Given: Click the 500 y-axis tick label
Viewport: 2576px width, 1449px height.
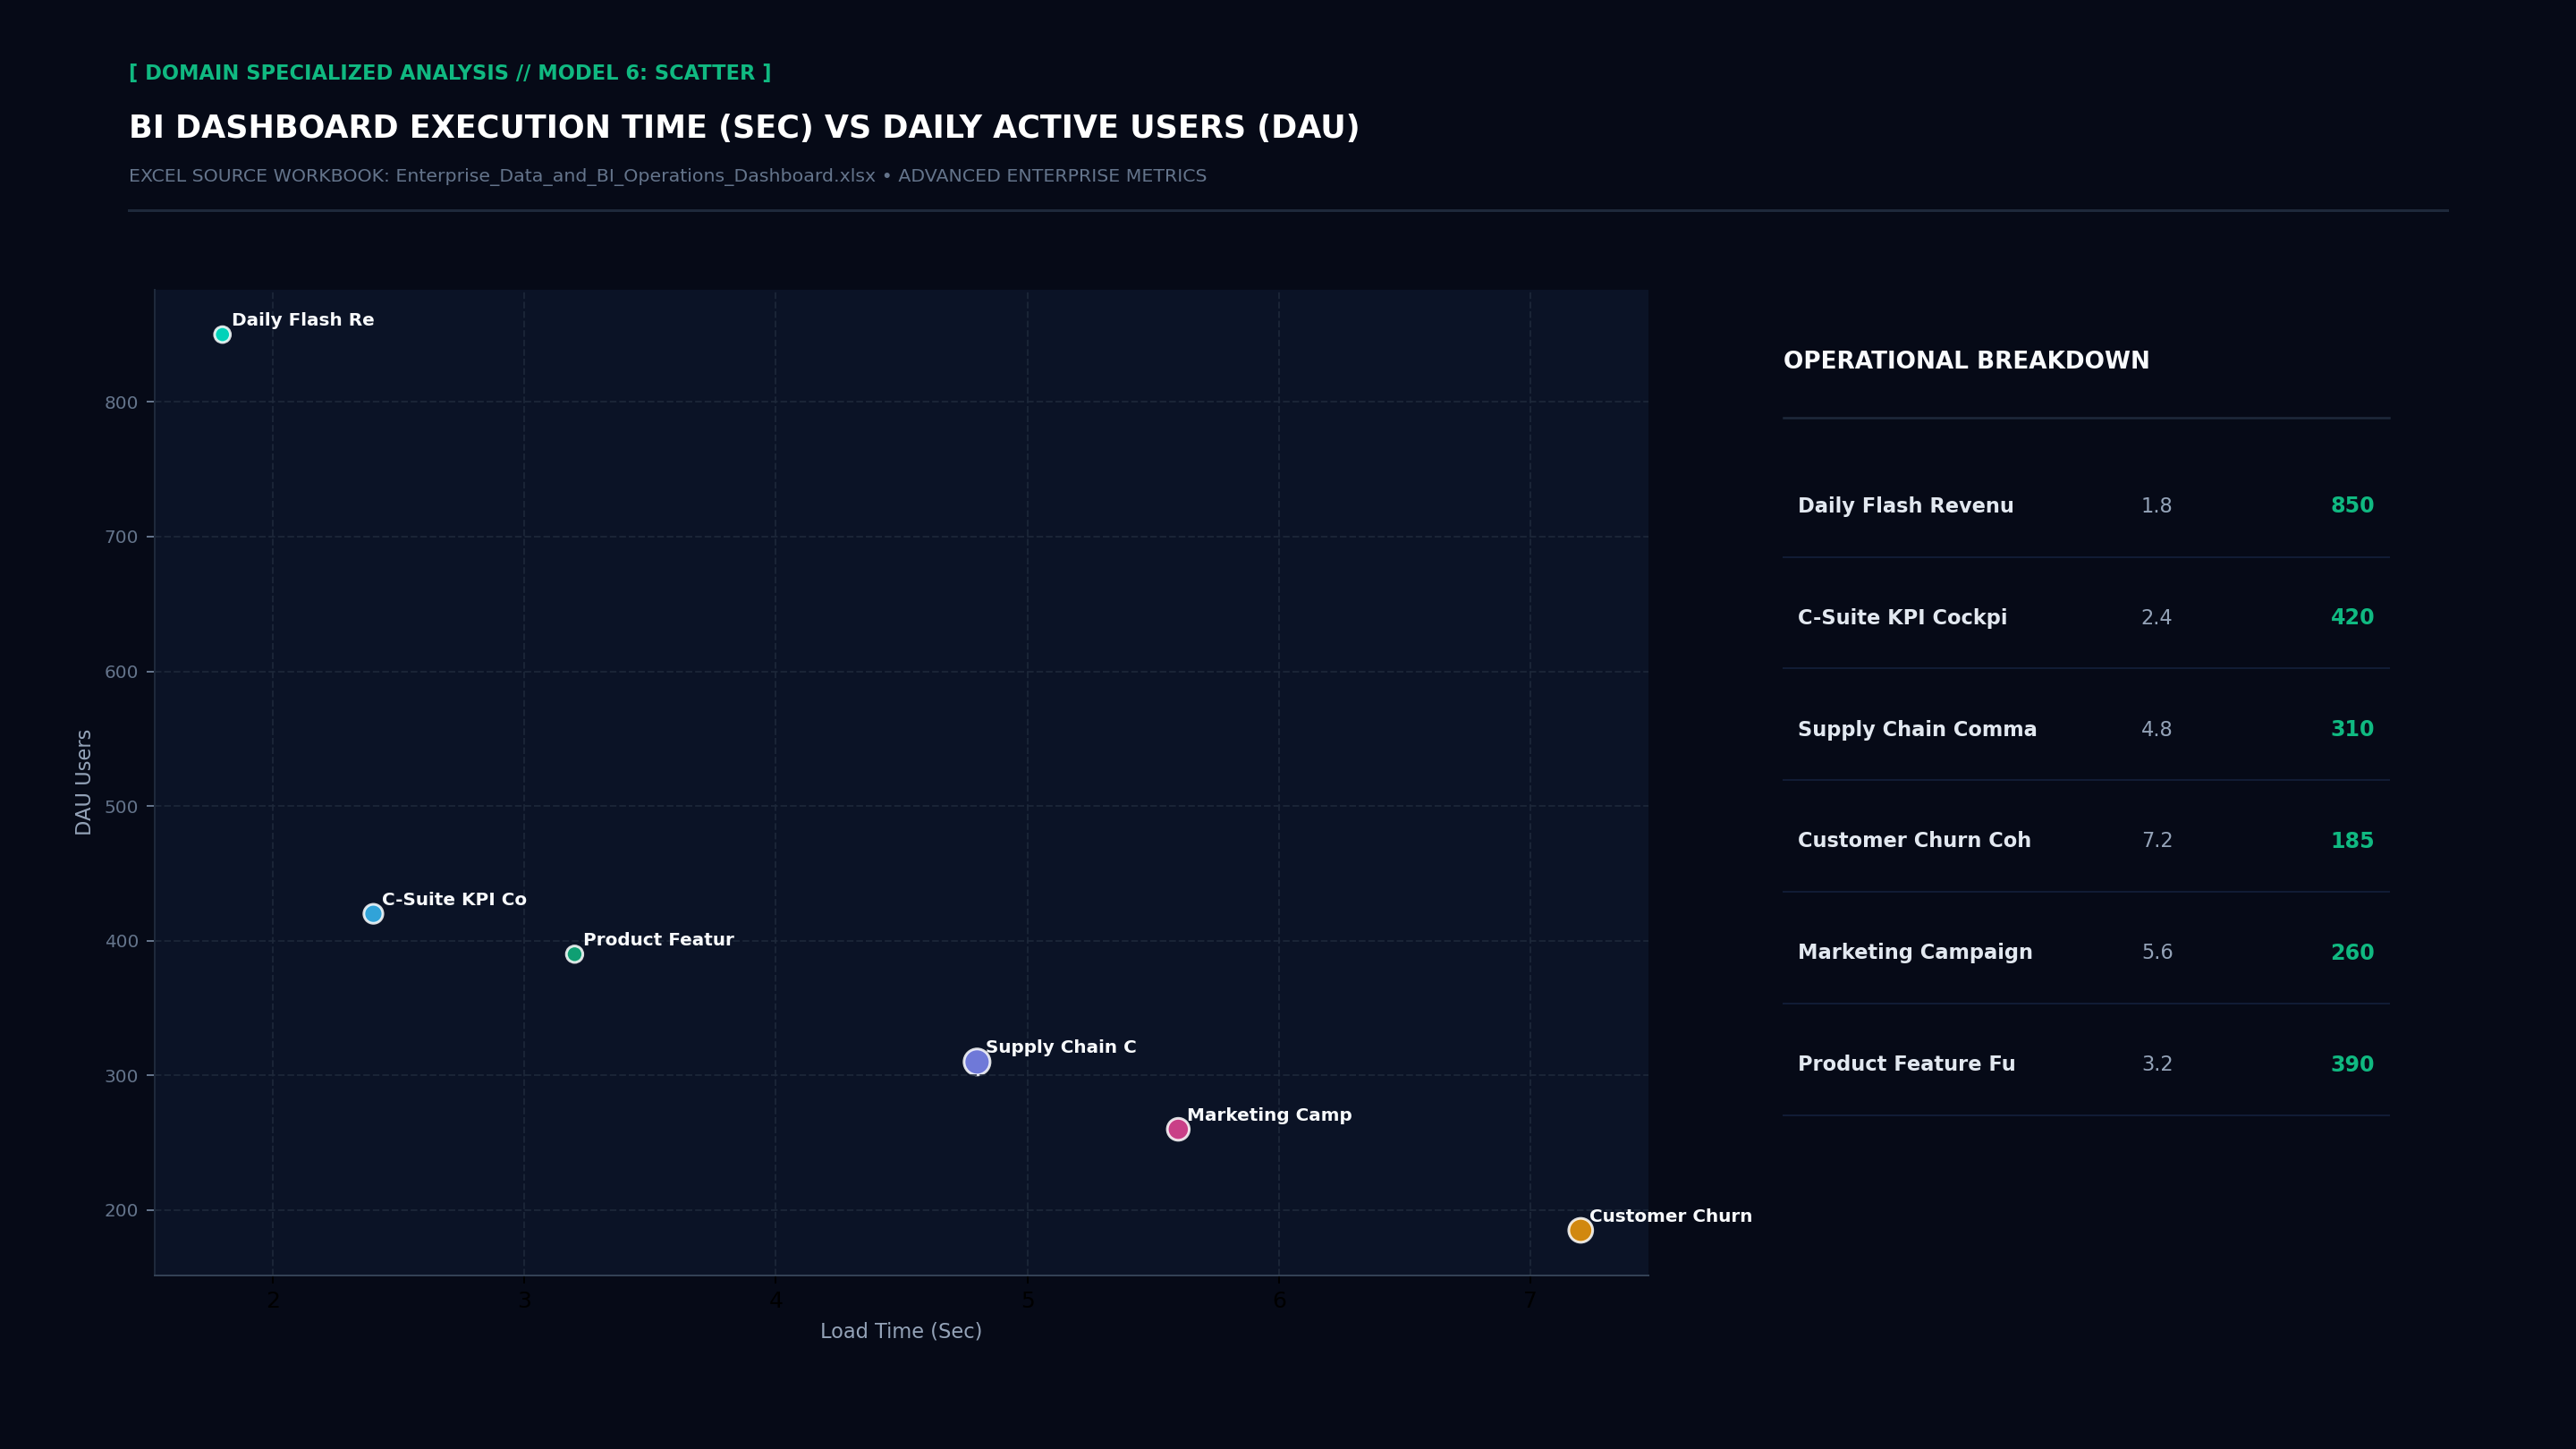Looking at the screenshot, I should (121, 807).
